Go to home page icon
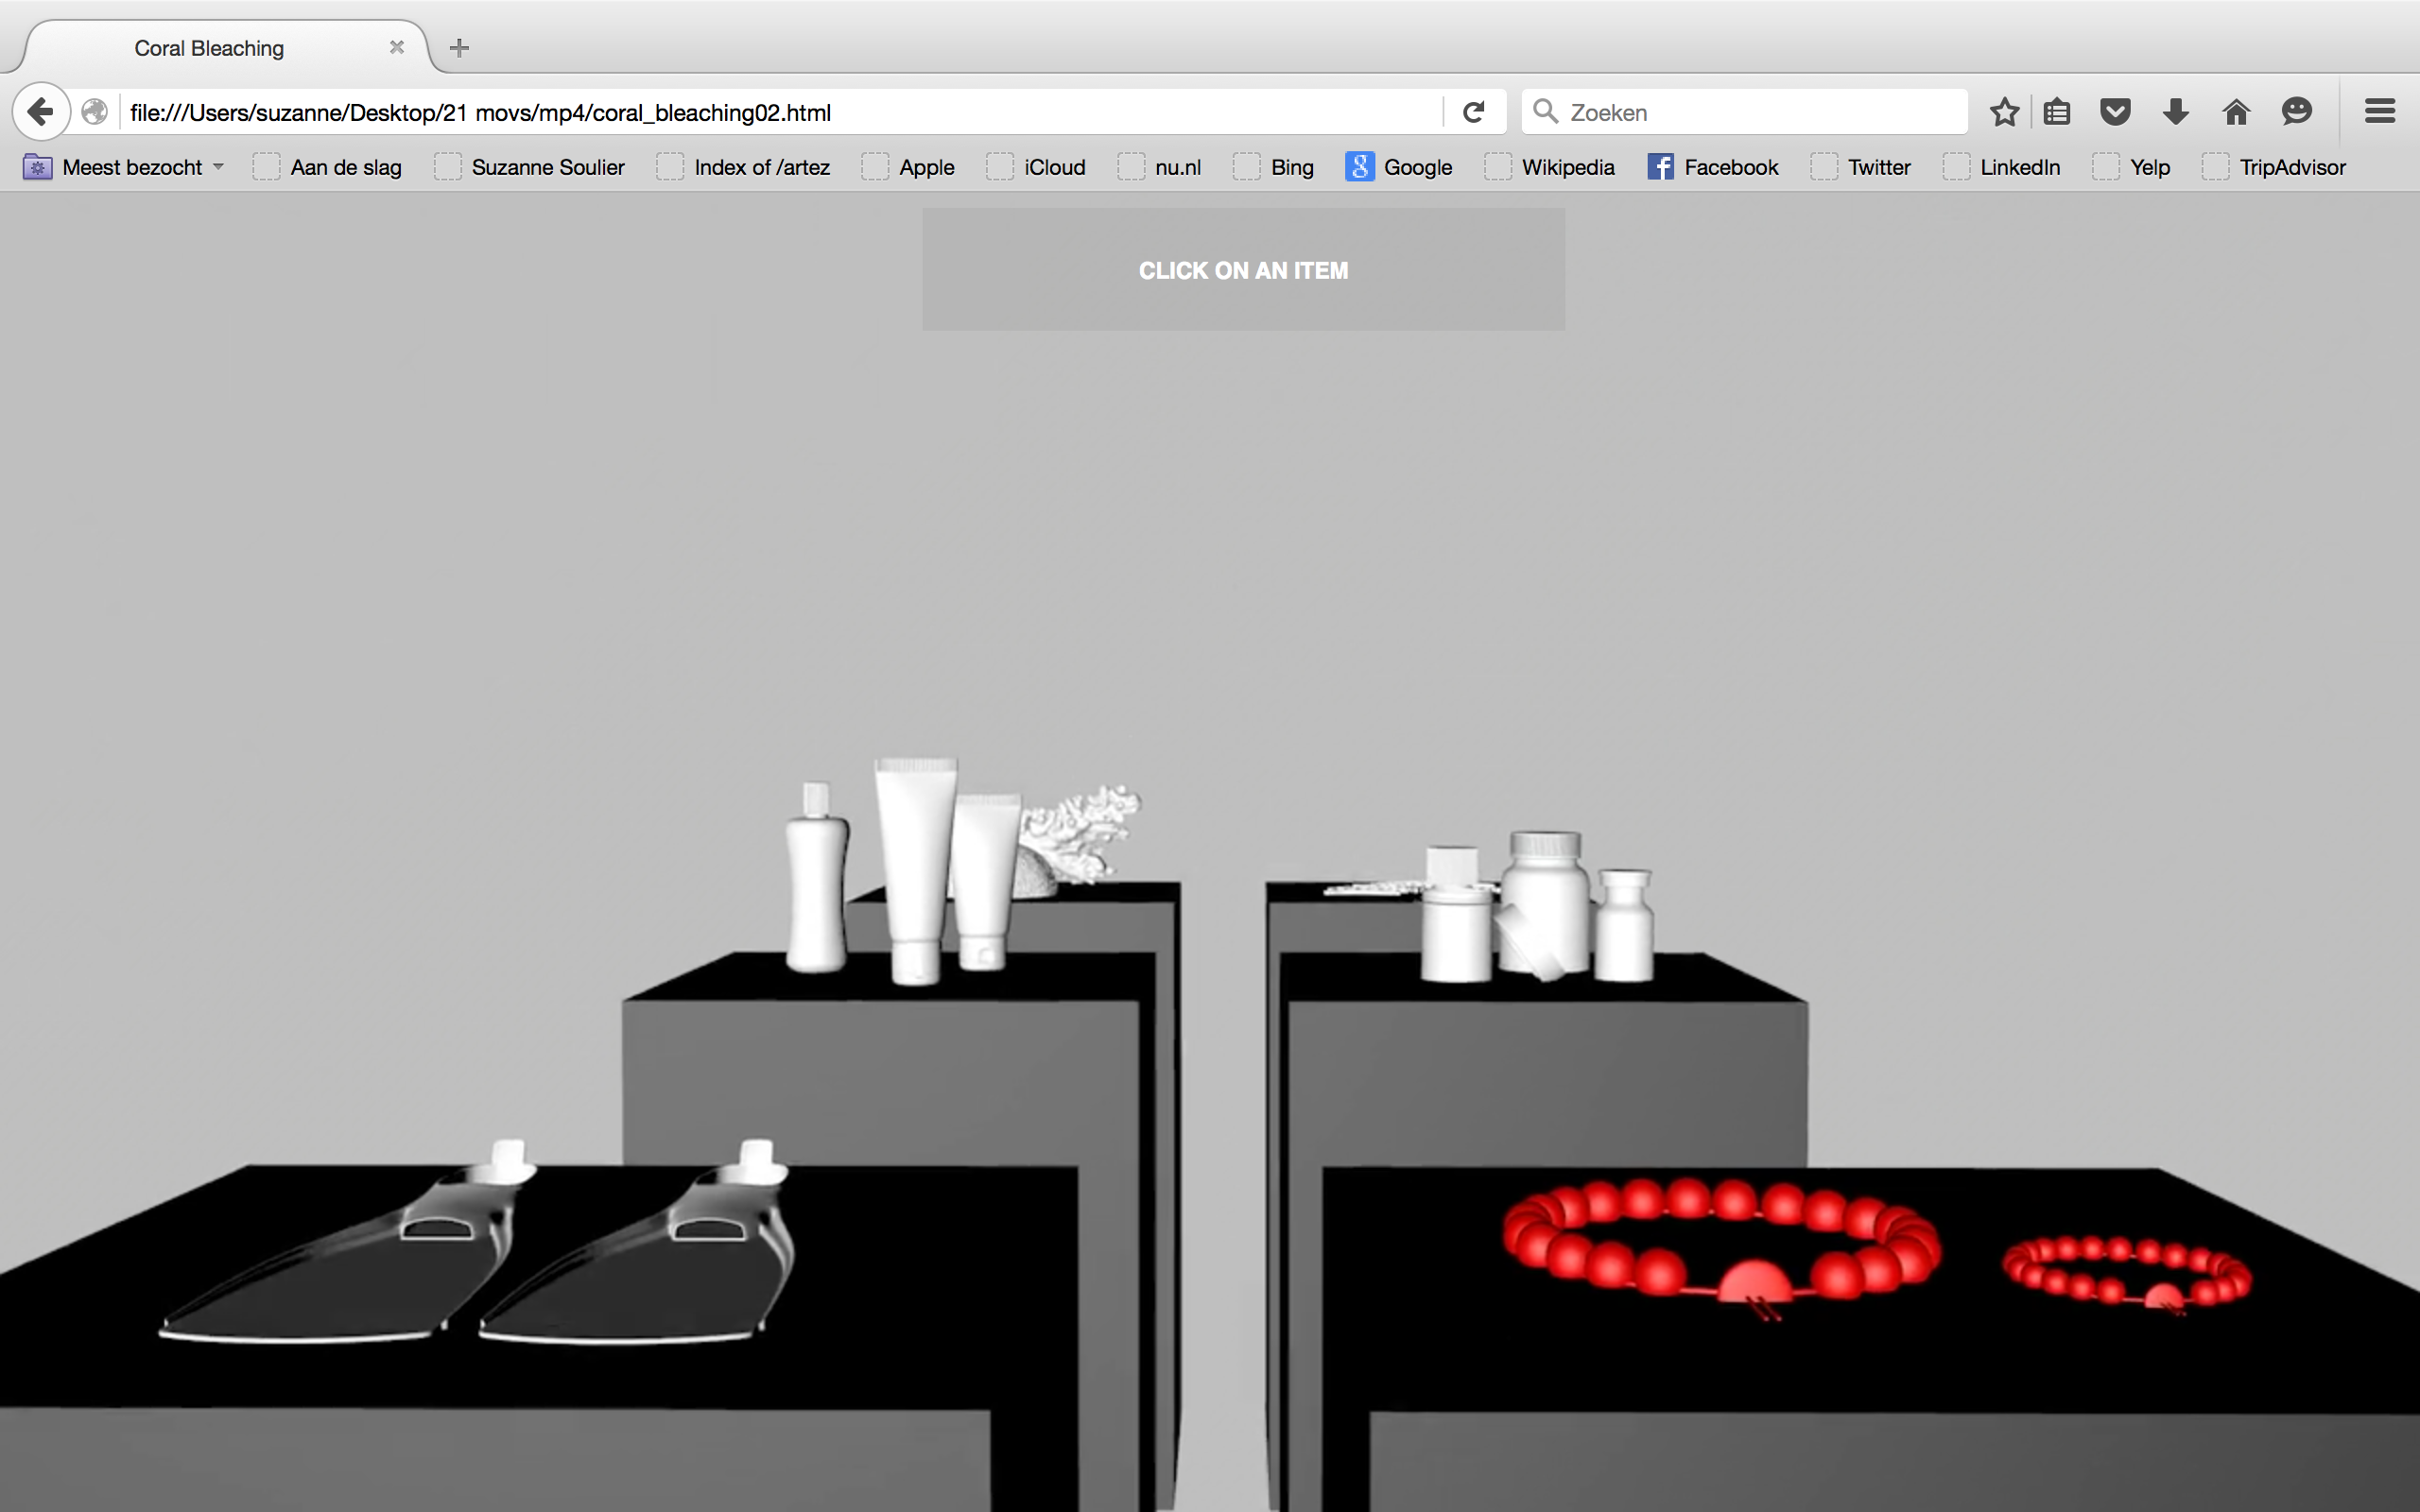 tap(2236, 112)
